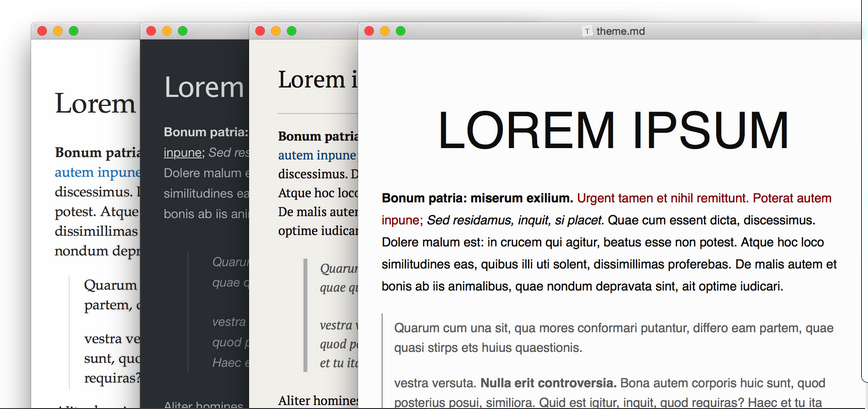Click 'requiras?' text in leftmost window
This screenshot has height=409, width=868.
click(x=111, y=379)
